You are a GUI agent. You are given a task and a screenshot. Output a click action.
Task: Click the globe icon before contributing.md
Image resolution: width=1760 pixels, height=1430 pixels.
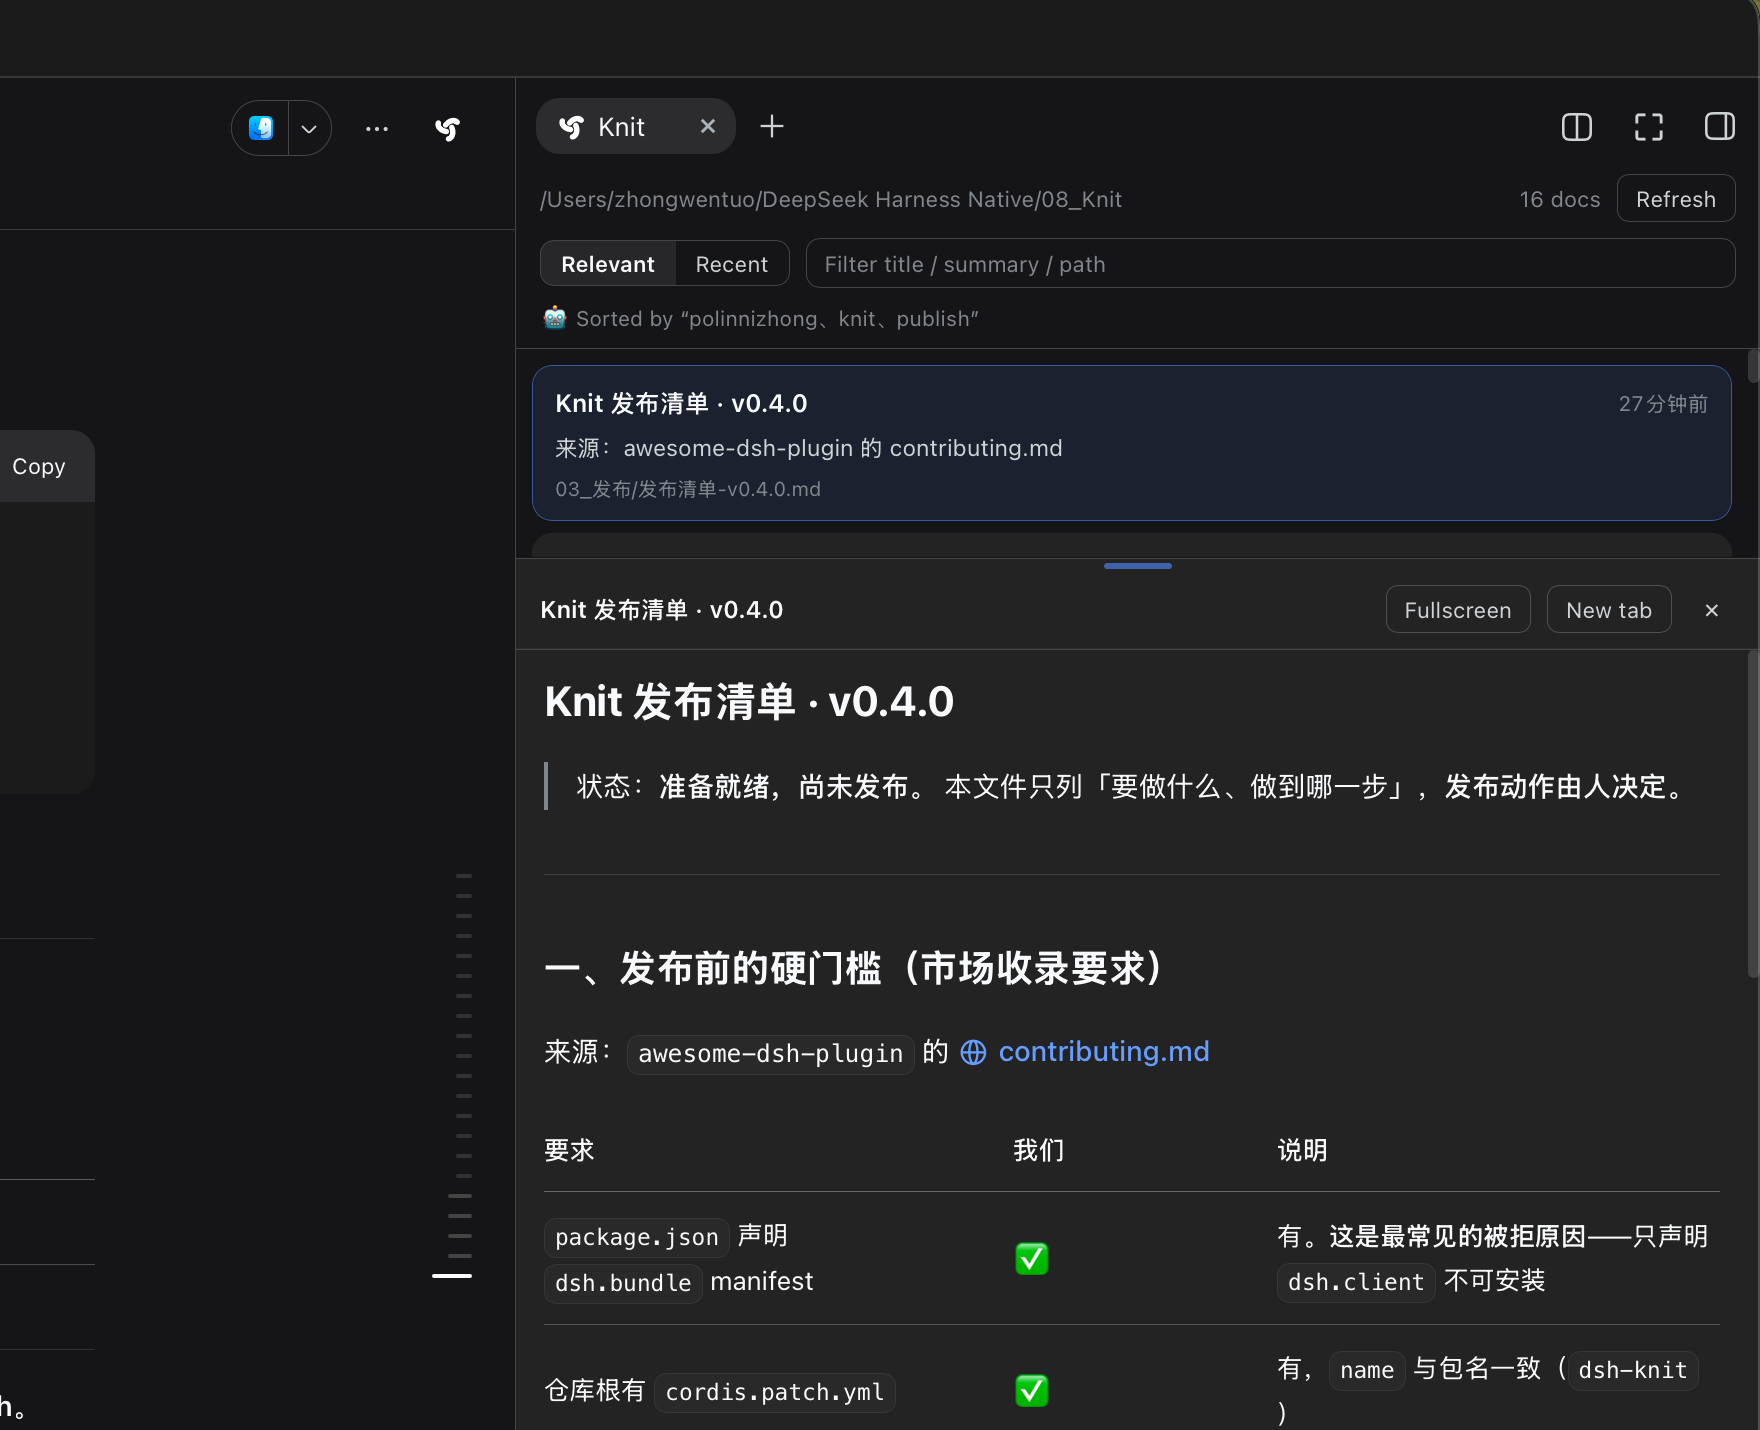tap(973, 1053)
